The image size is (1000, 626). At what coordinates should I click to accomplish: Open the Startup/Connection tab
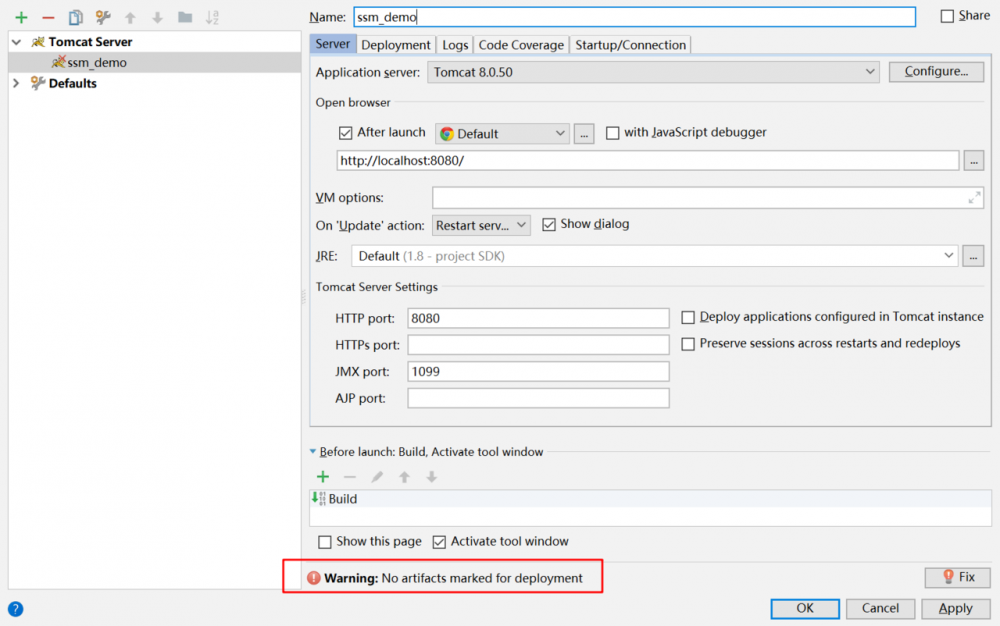point(630,45)
